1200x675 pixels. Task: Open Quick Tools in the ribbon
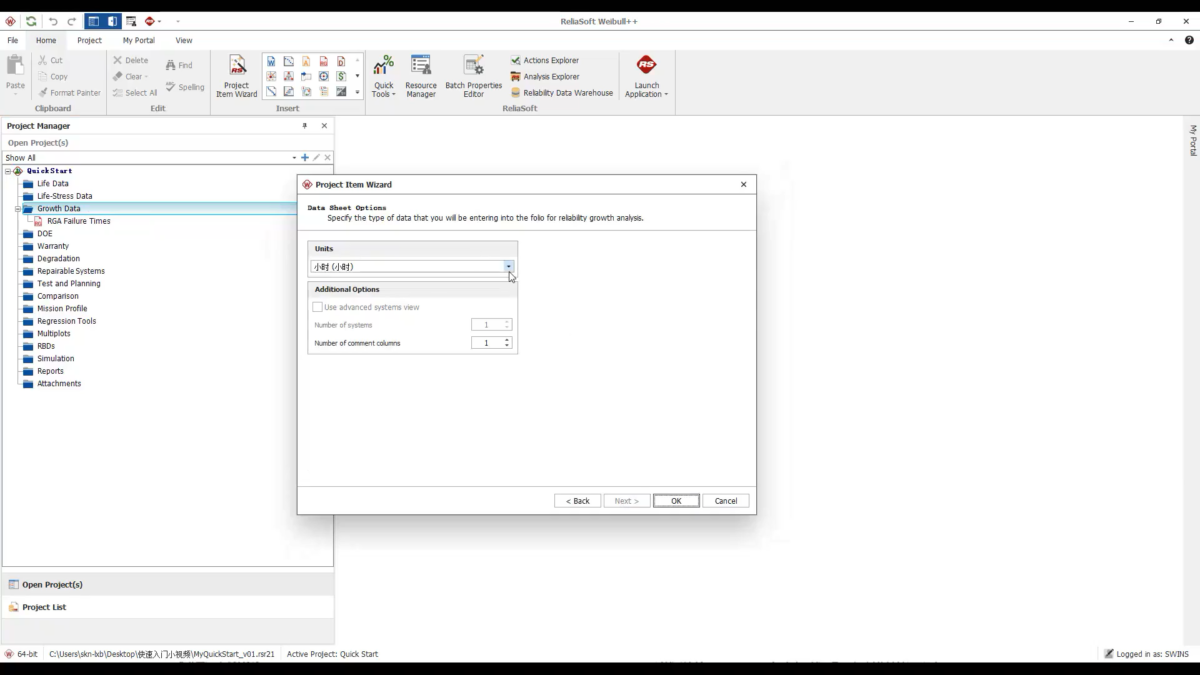click(x=383, y=77)
